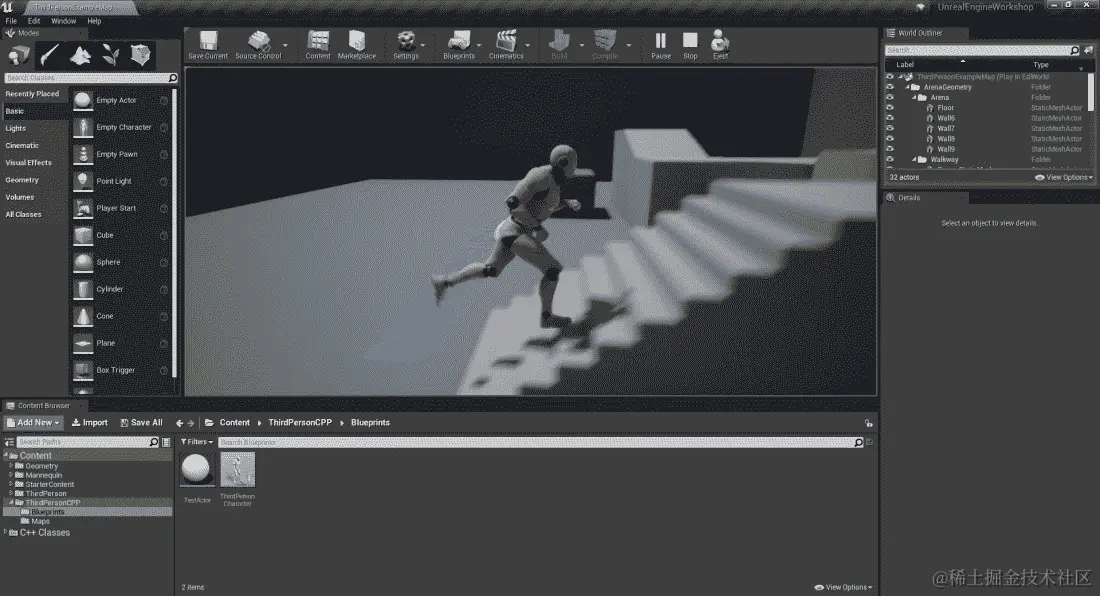Select the Cone shape icon

click(83, 317)
